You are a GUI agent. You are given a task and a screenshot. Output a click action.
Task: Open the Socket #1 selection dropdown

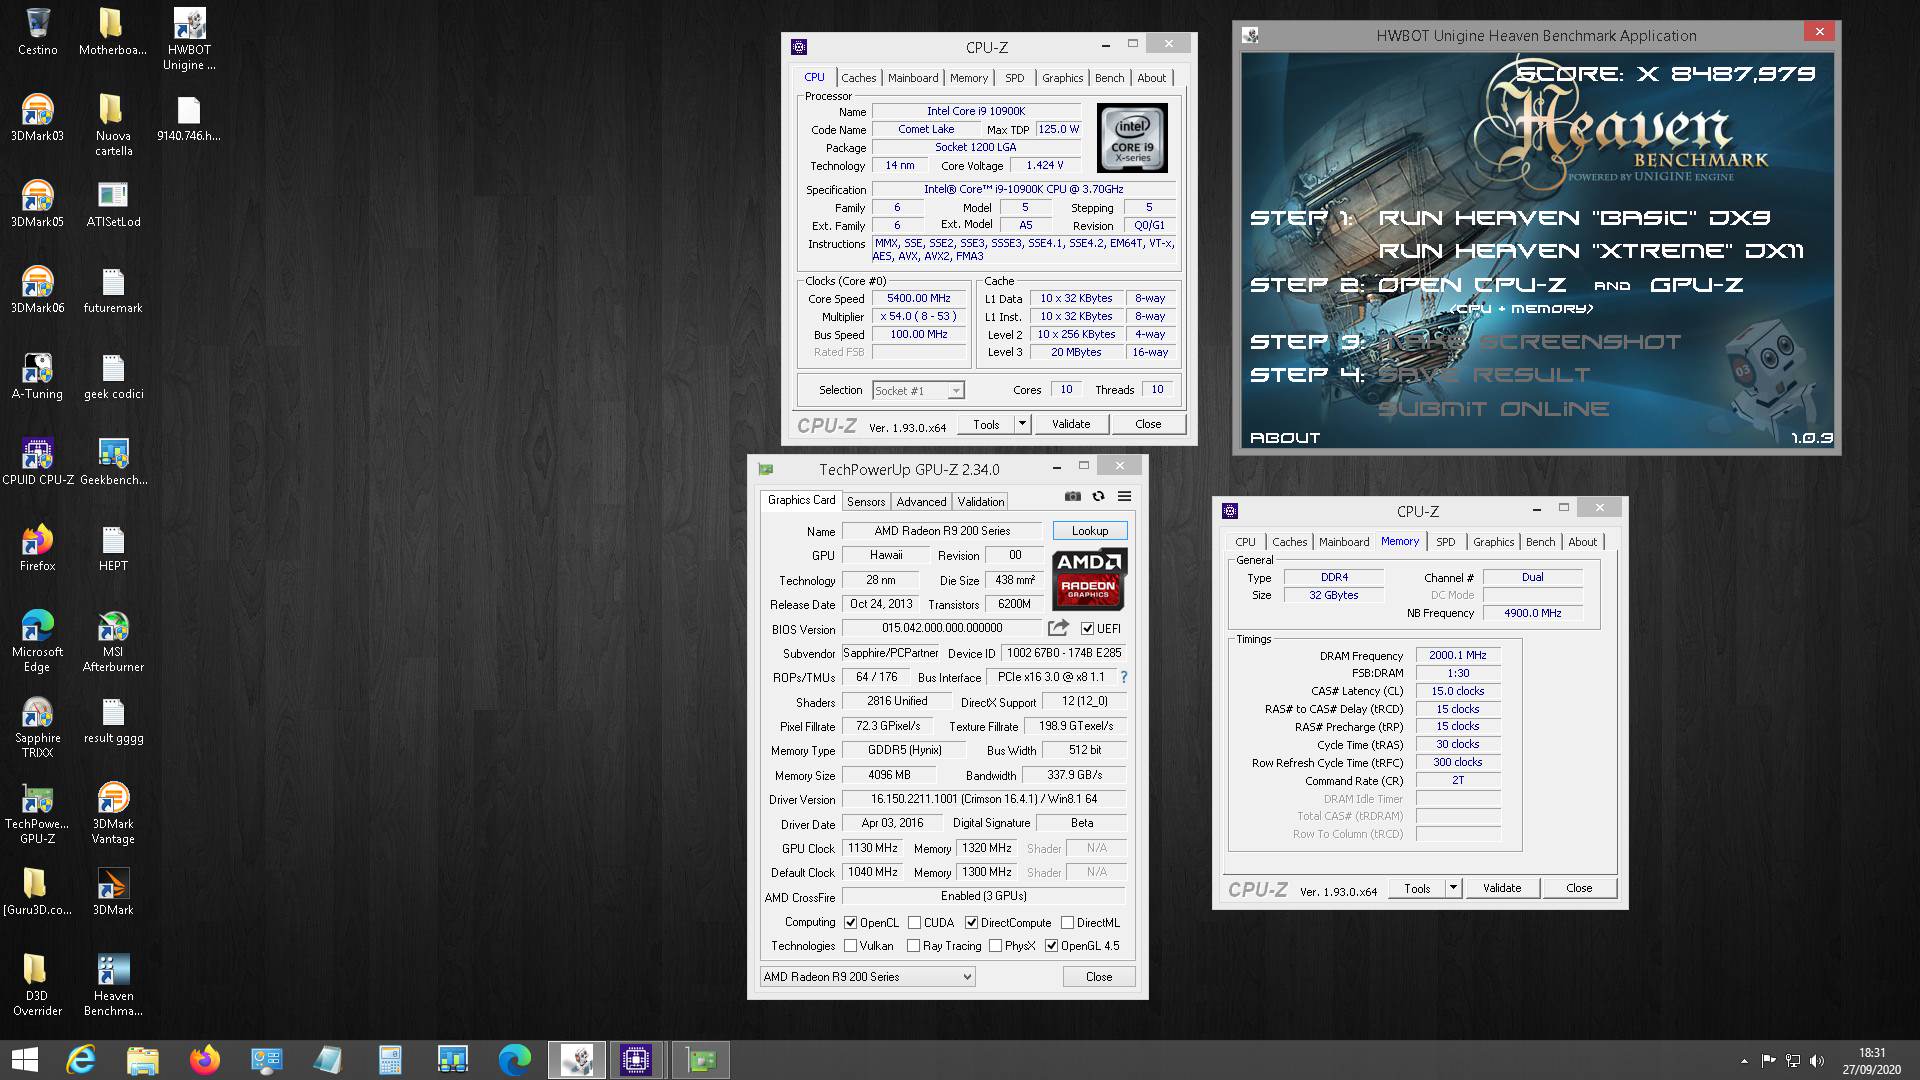click(x=917, y=390)
